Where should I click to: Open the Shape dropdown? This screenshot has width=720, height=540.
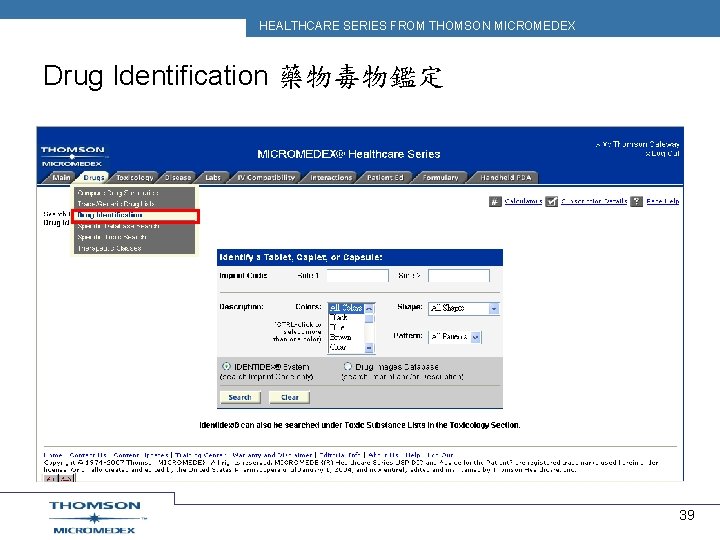click(463, 309)
